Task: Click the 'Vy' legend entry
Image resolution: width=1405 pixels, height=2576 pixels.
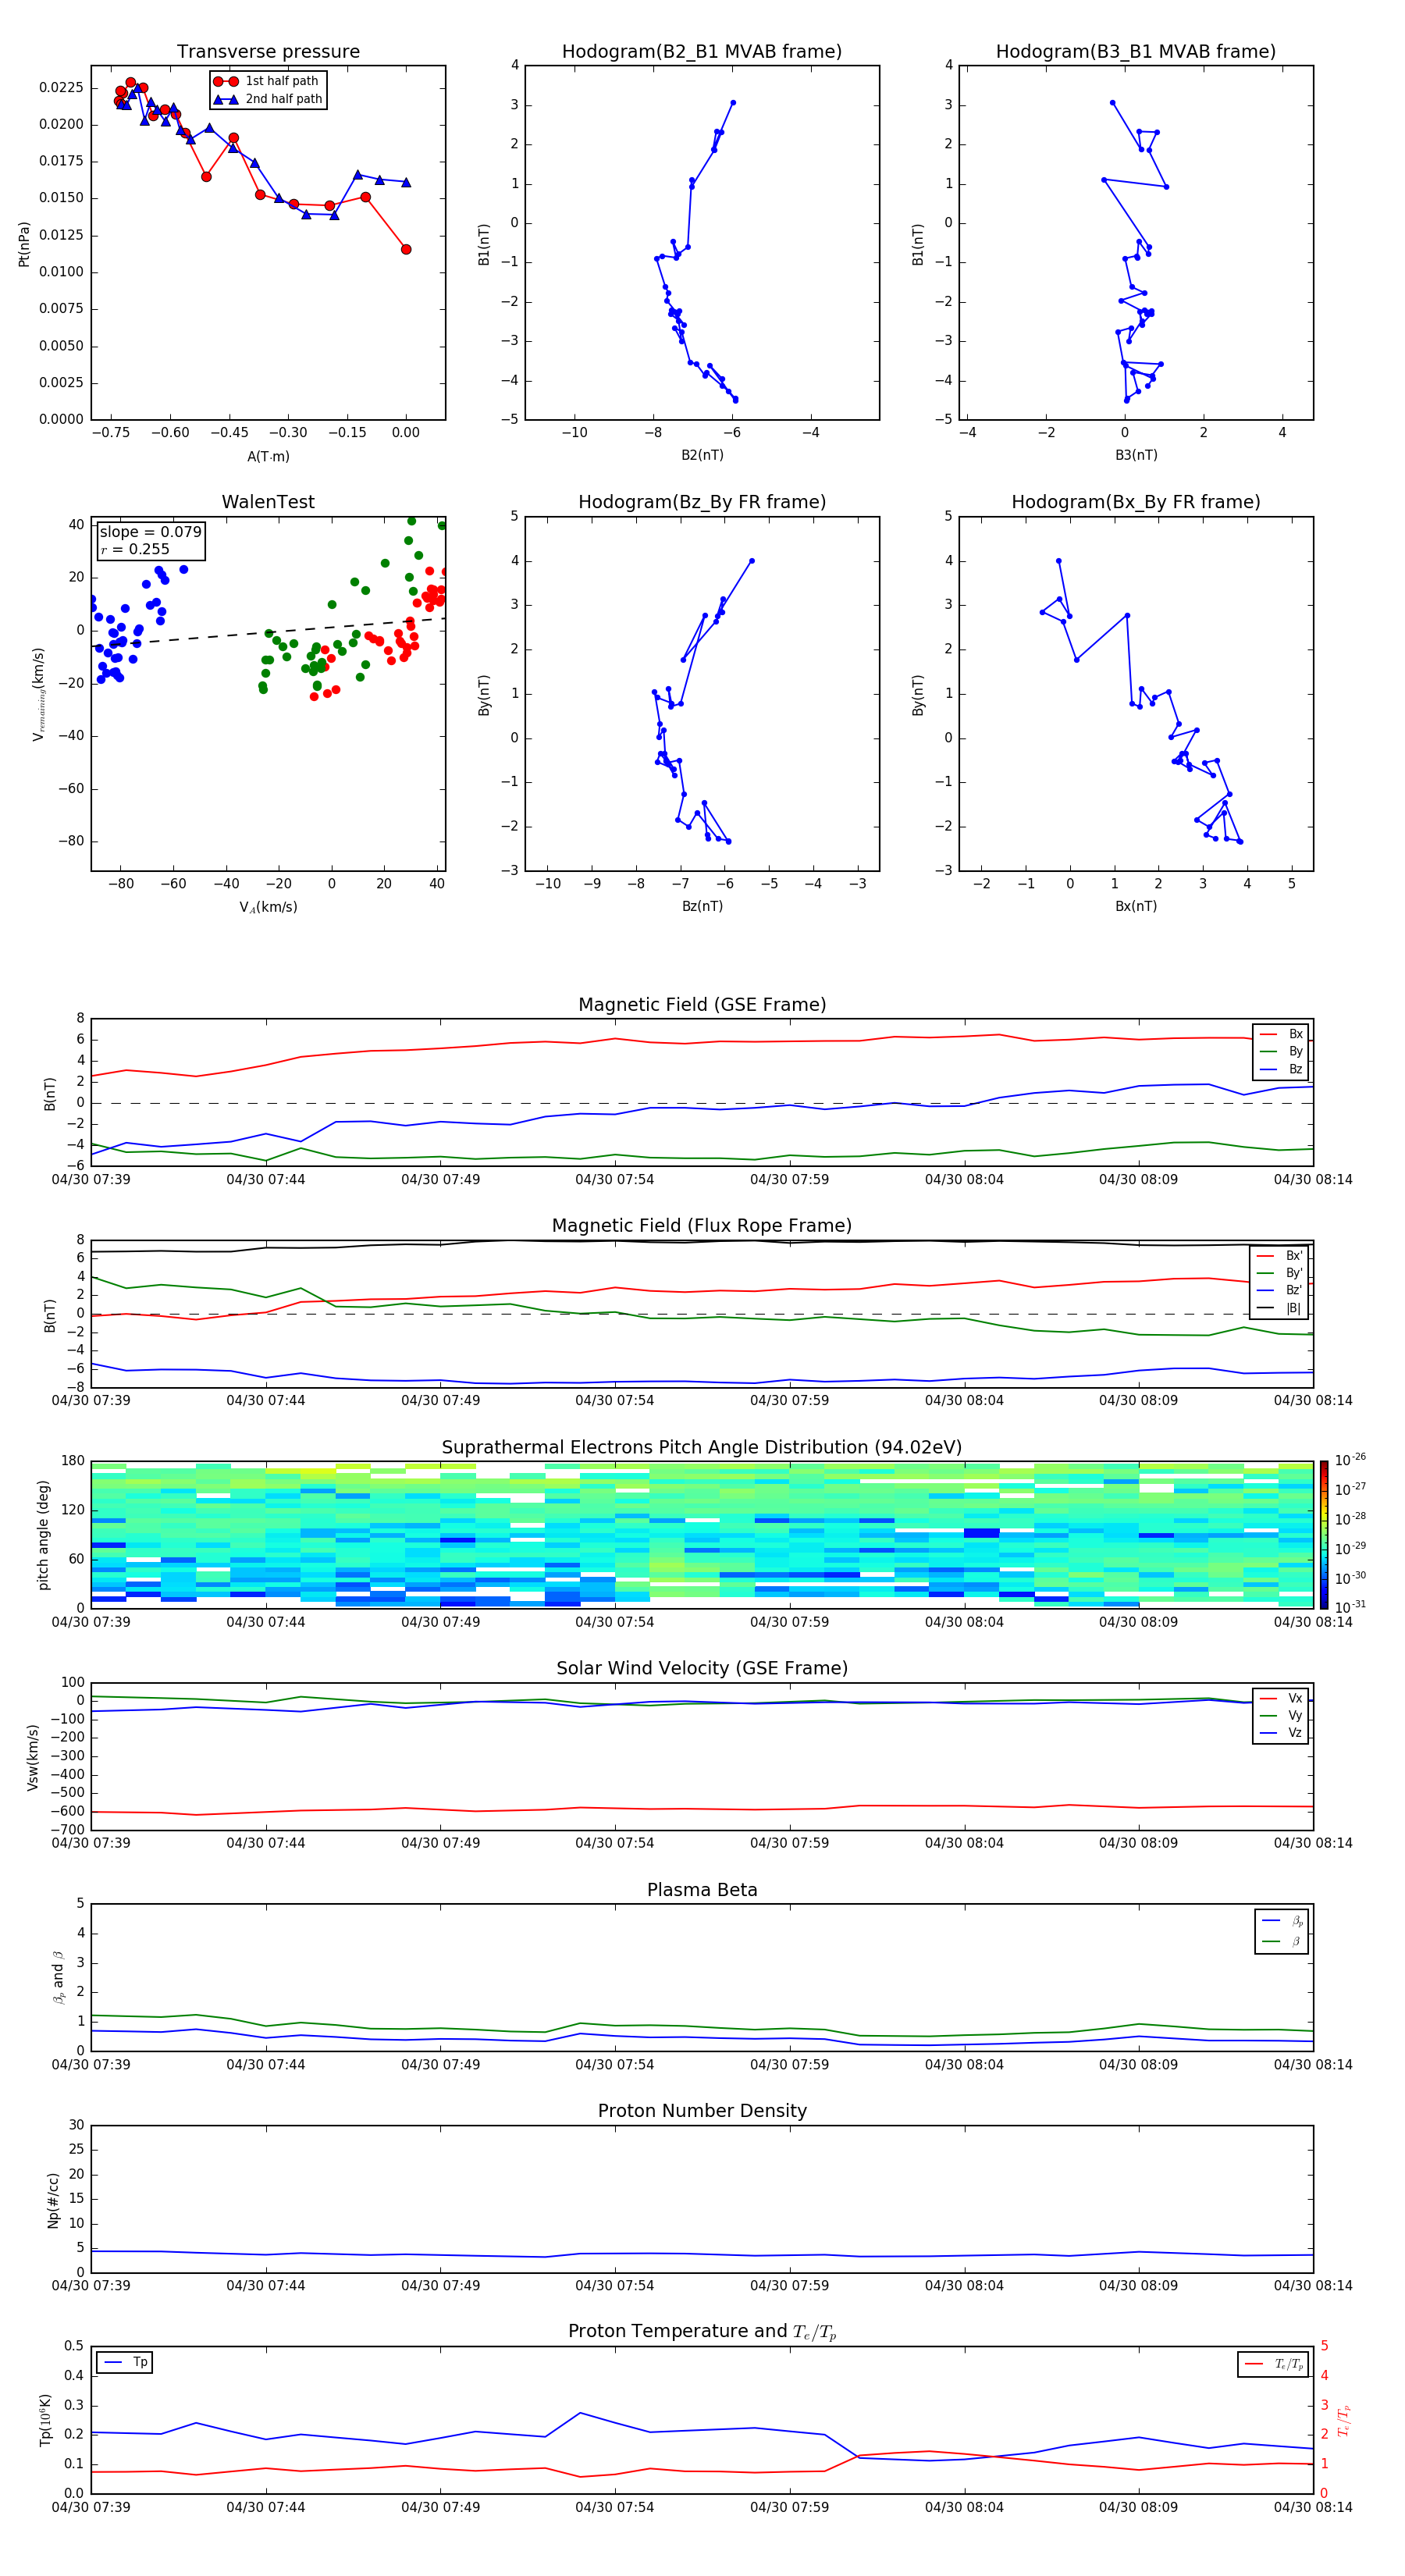Action: point(1282,1716)
